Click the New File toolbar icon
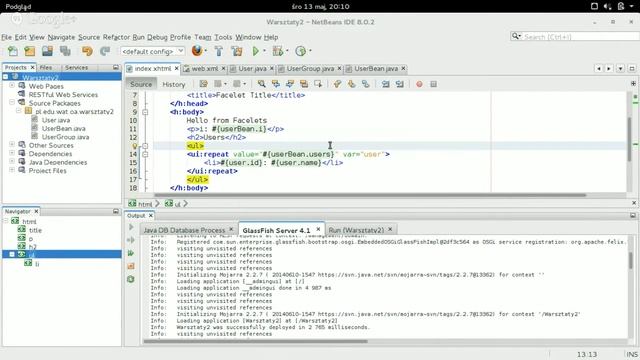This screenshot has width=640, height=360. pyautogui.click(x=13, y=51)
